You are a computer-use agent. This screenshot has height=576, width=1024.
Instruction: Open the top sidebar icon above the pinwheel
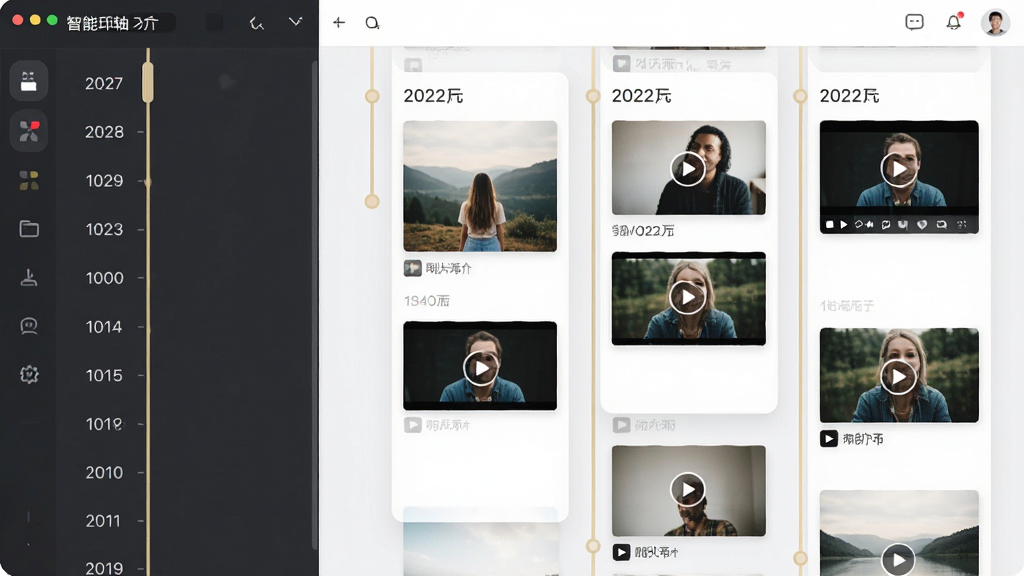click(29, 81)
